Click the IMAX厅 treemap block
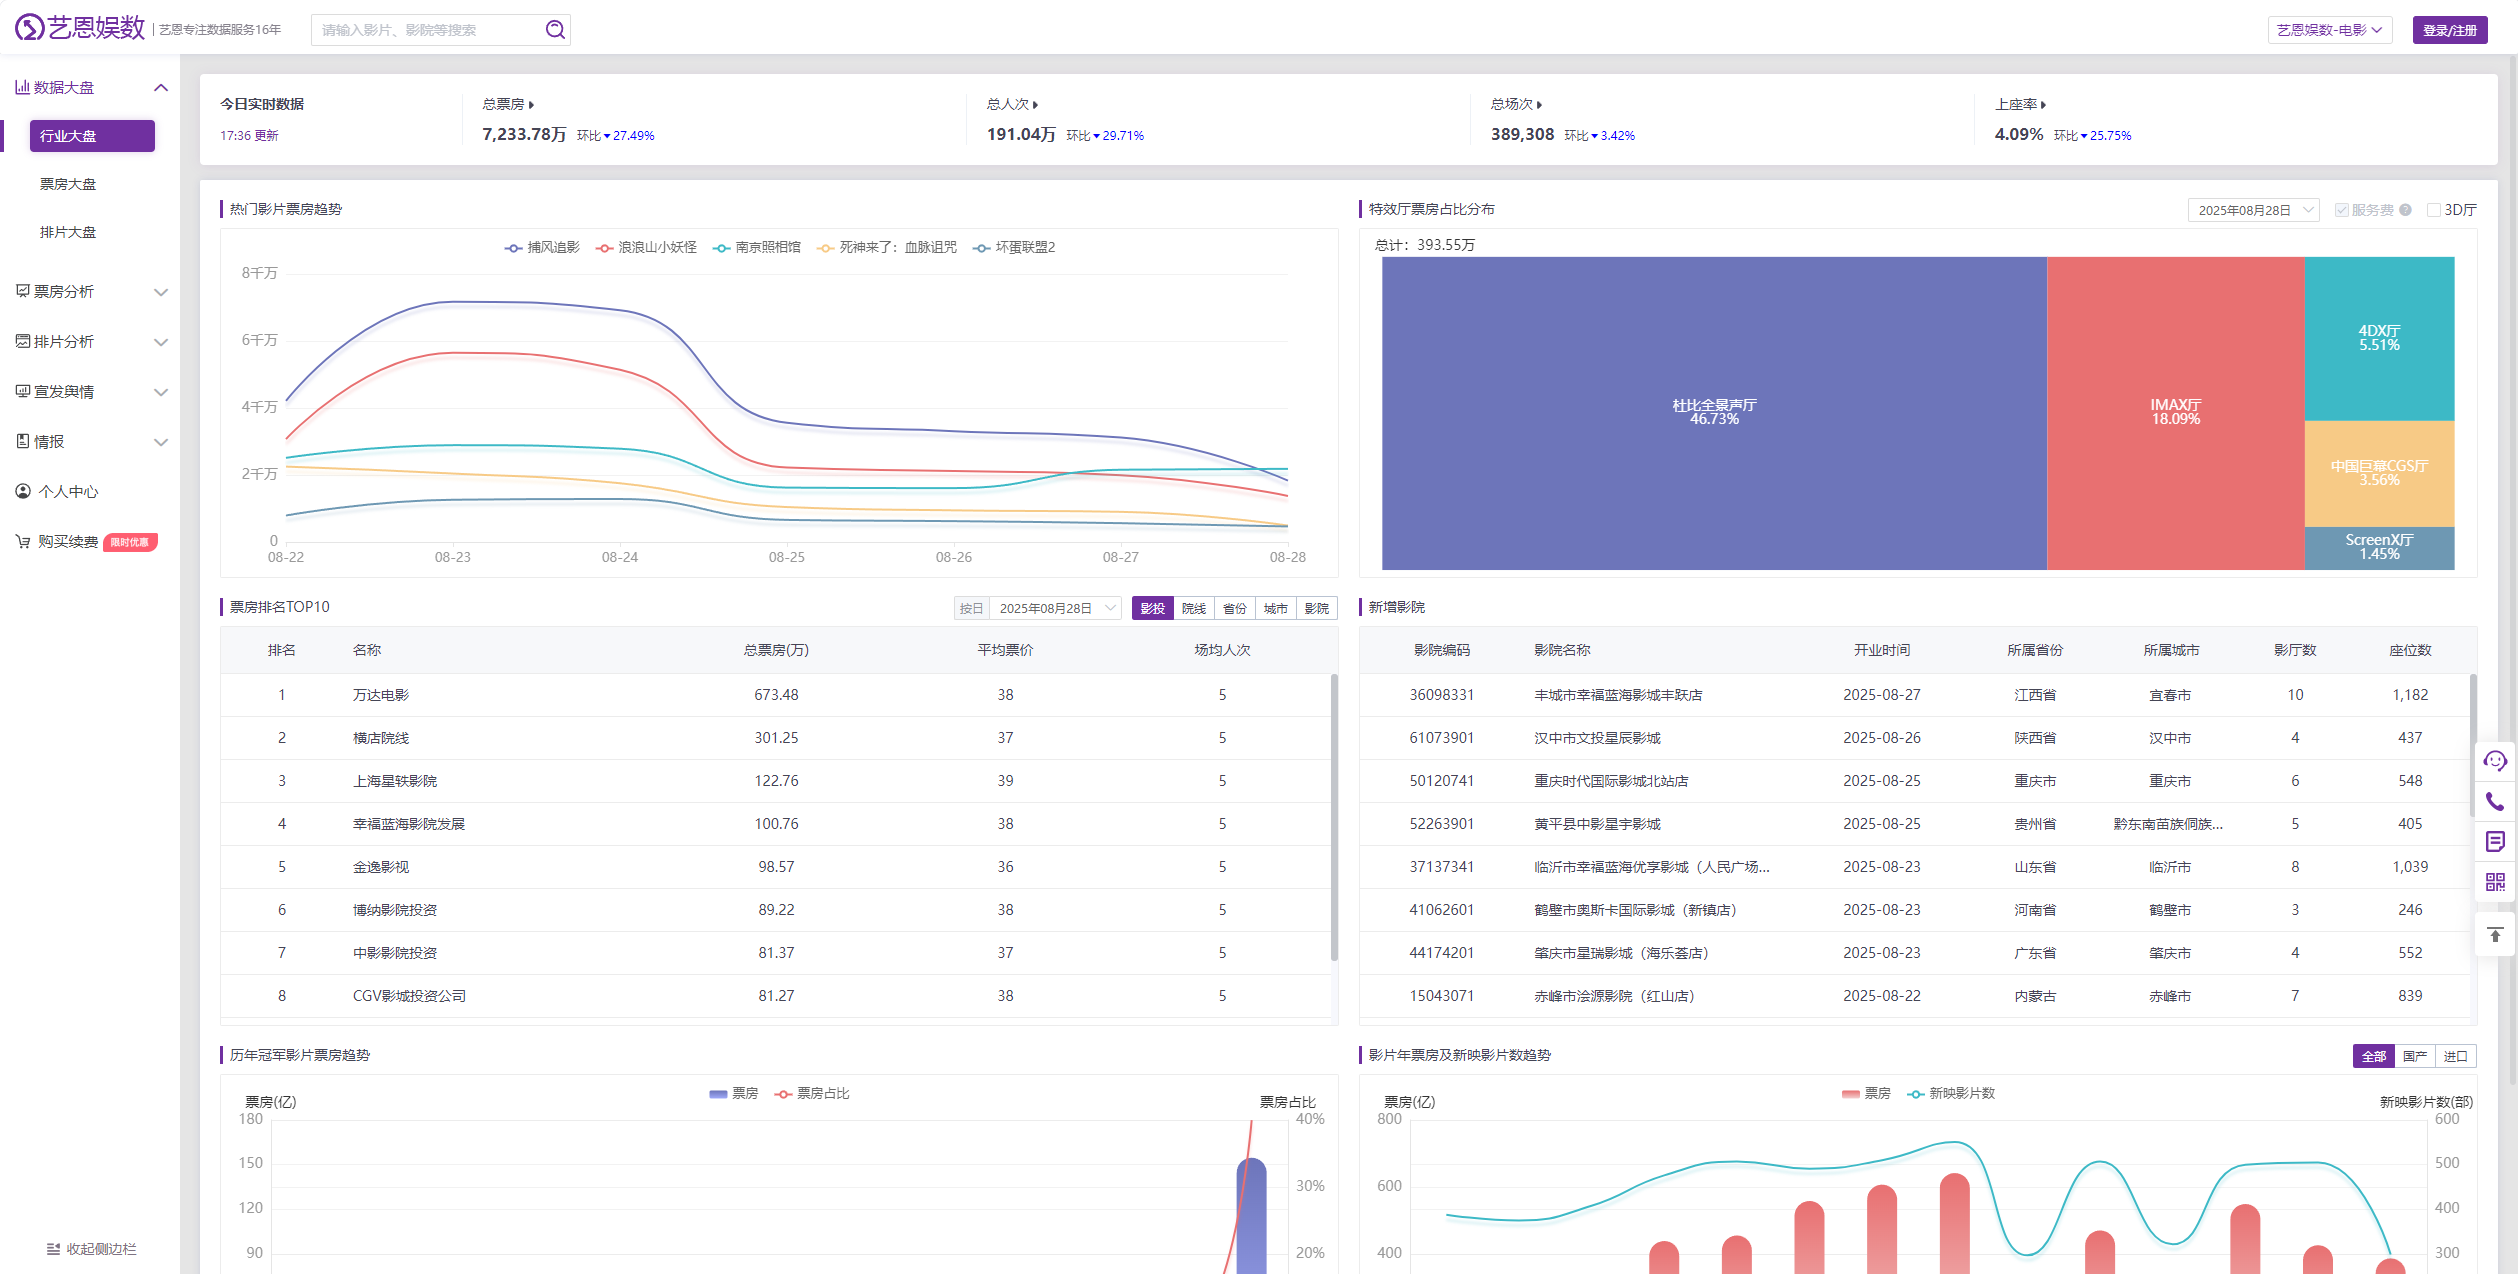 (2175, 412)
